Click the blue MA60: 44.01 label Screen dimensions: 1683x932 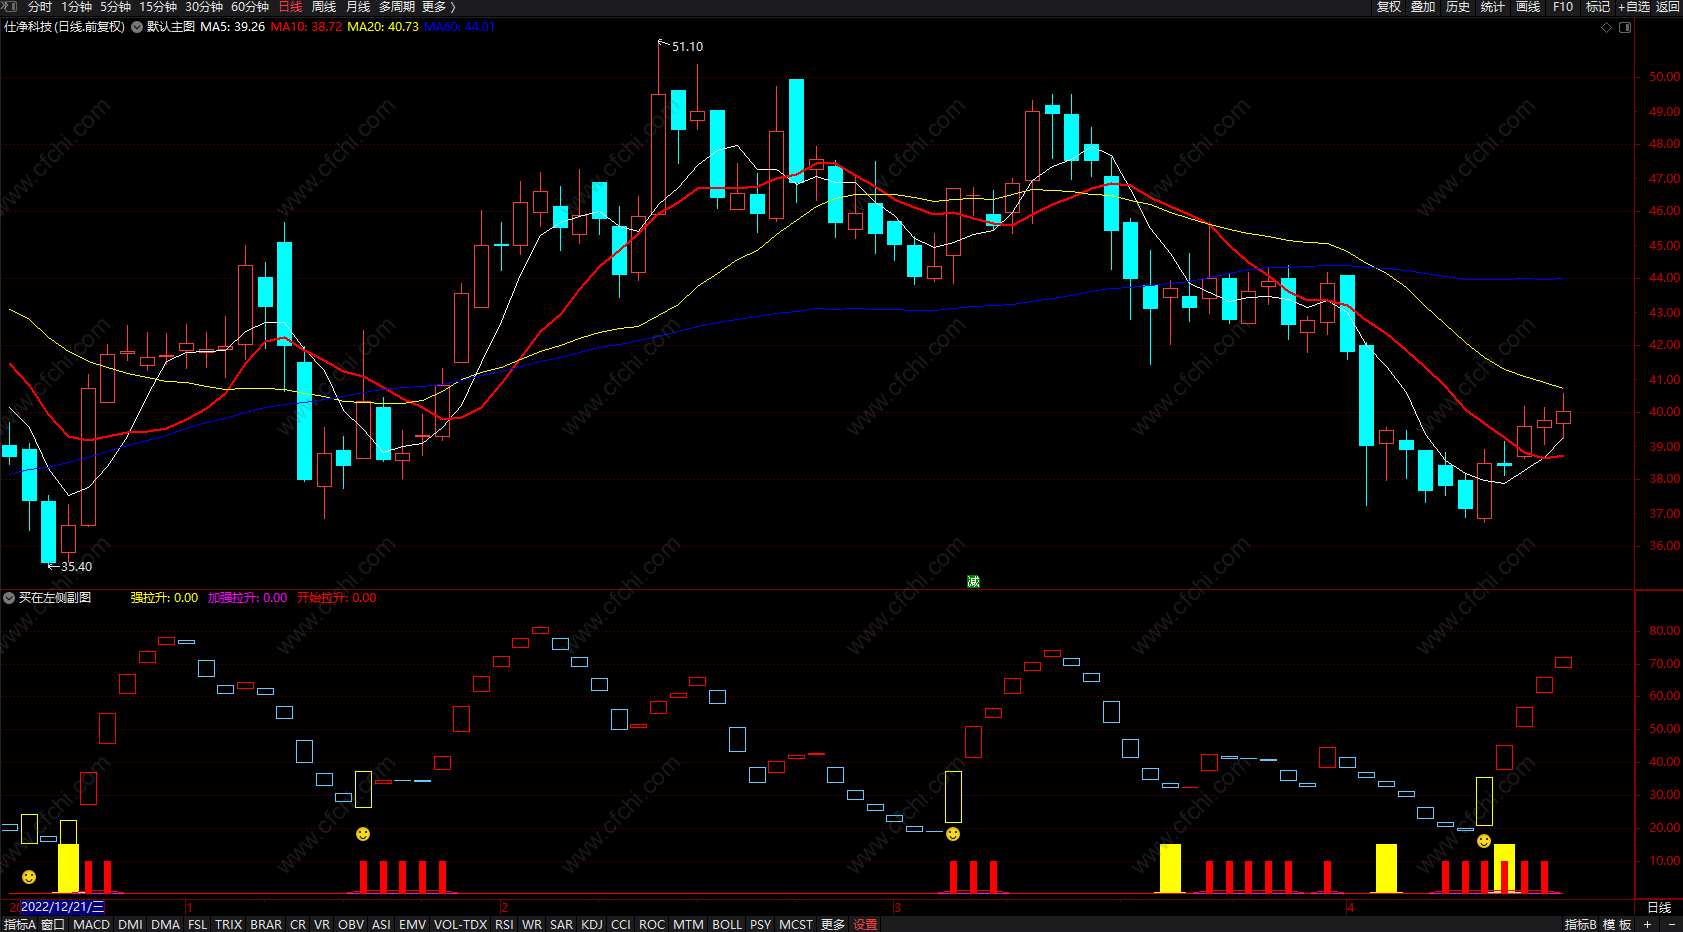tap(460, 27)
